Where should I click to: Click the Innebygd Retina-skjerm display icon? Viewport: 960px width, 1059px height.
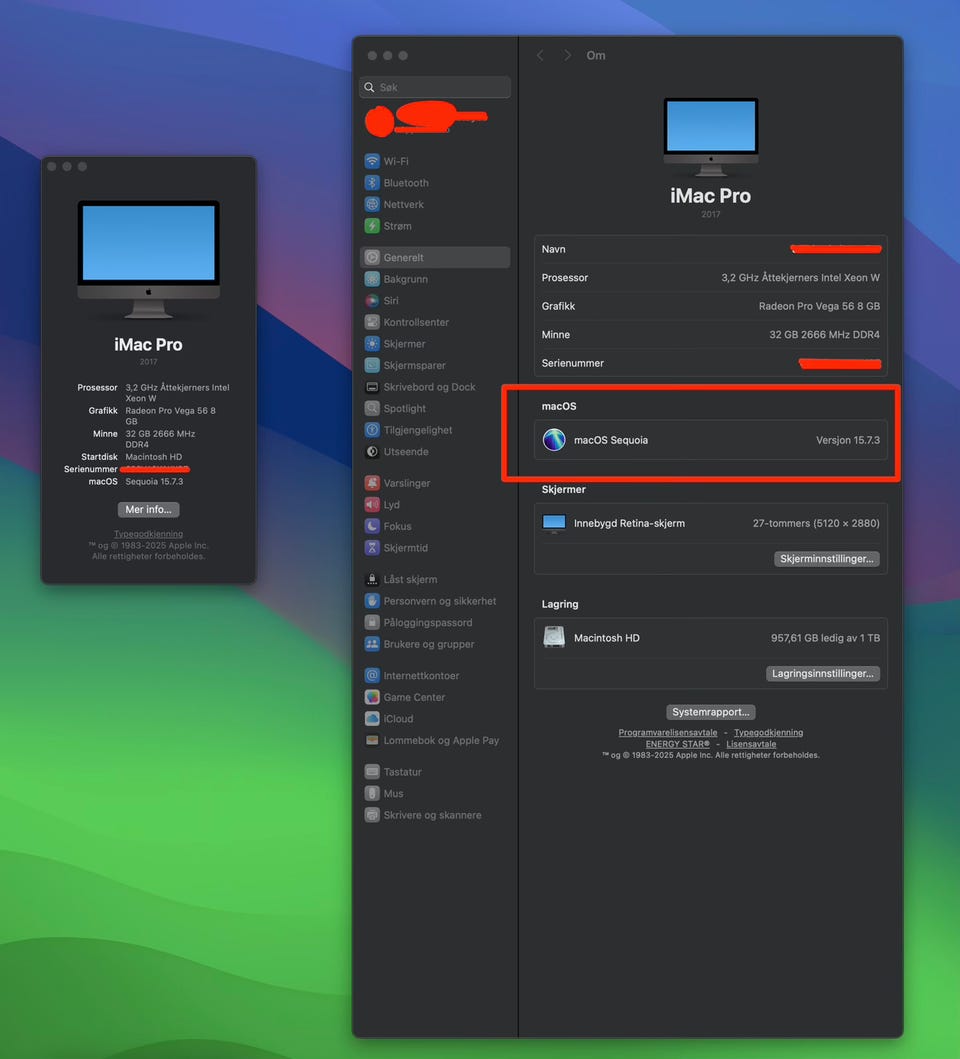pos(554,523)
